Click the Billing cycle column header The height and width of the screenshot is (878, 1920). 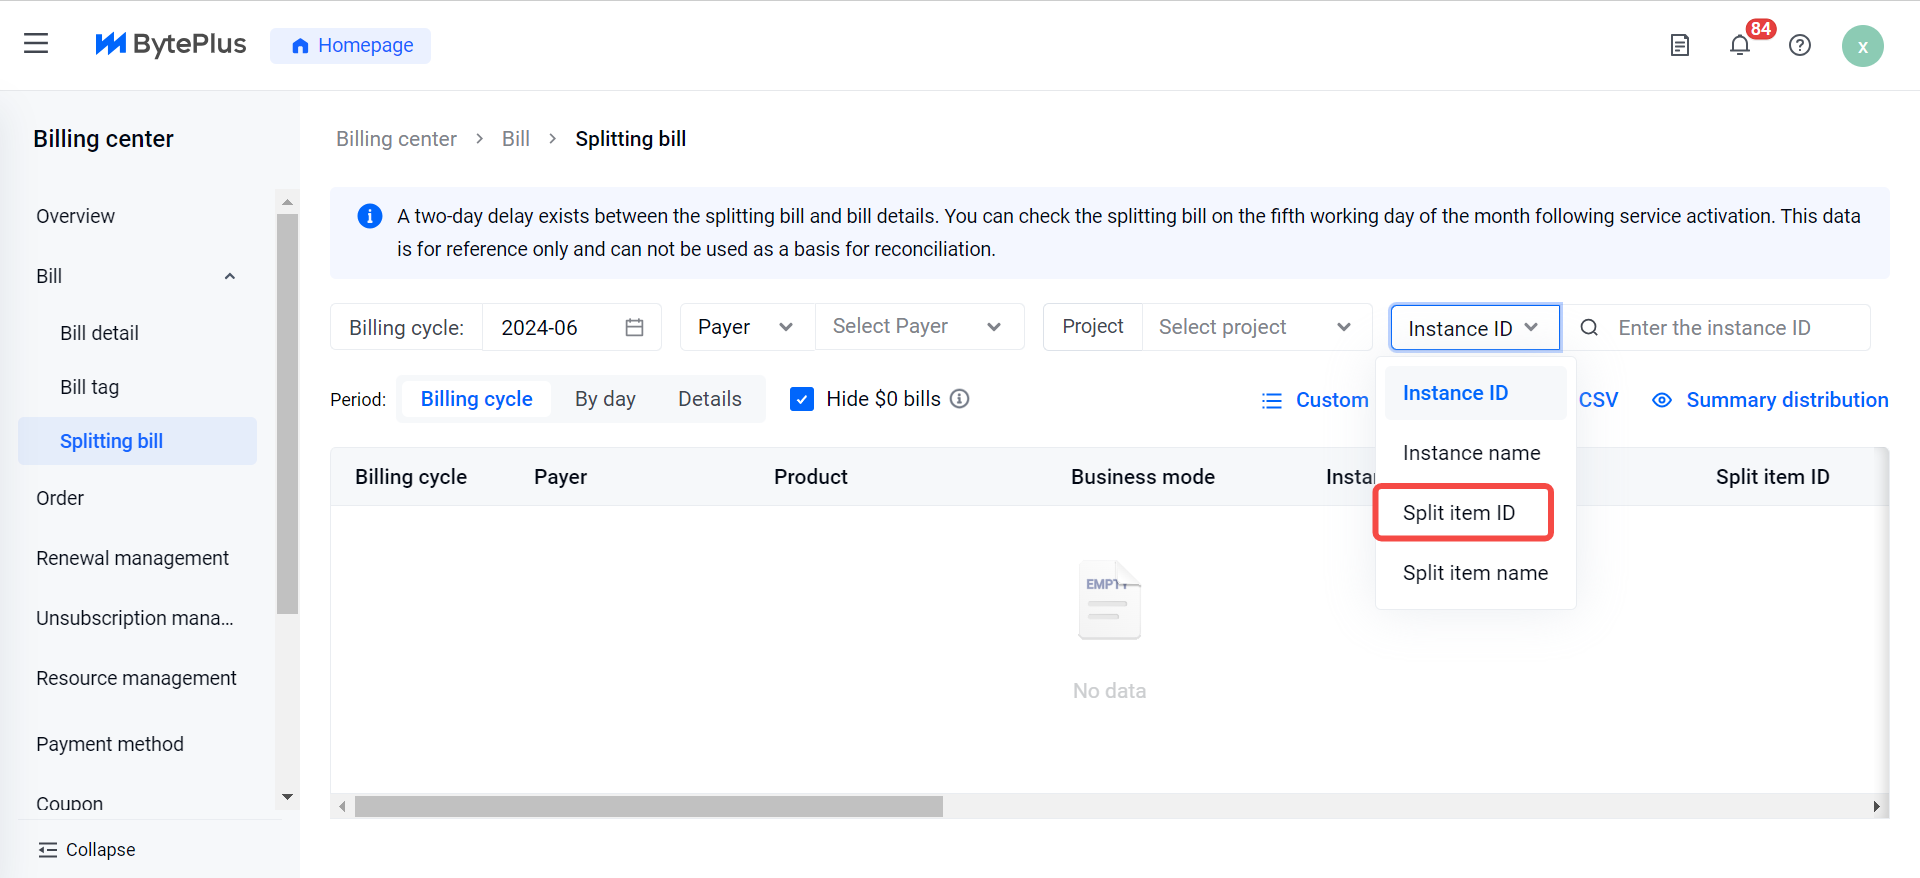coord(411,477)
